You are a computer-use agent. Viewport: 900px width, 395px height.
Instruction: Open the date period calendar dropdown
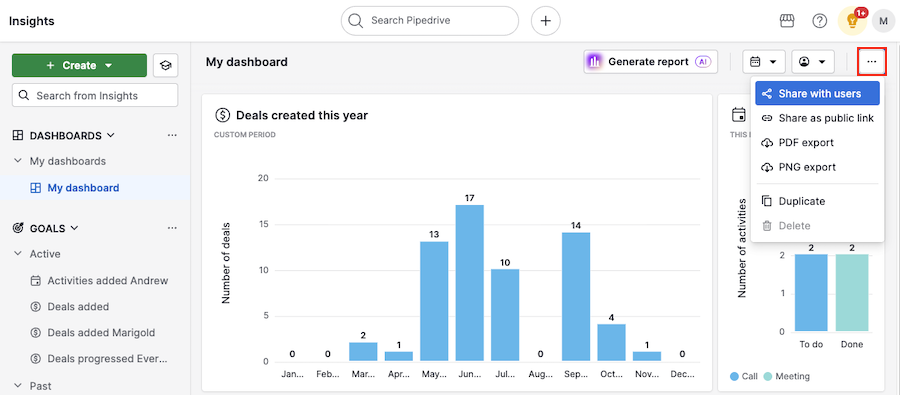pos(763,61)
